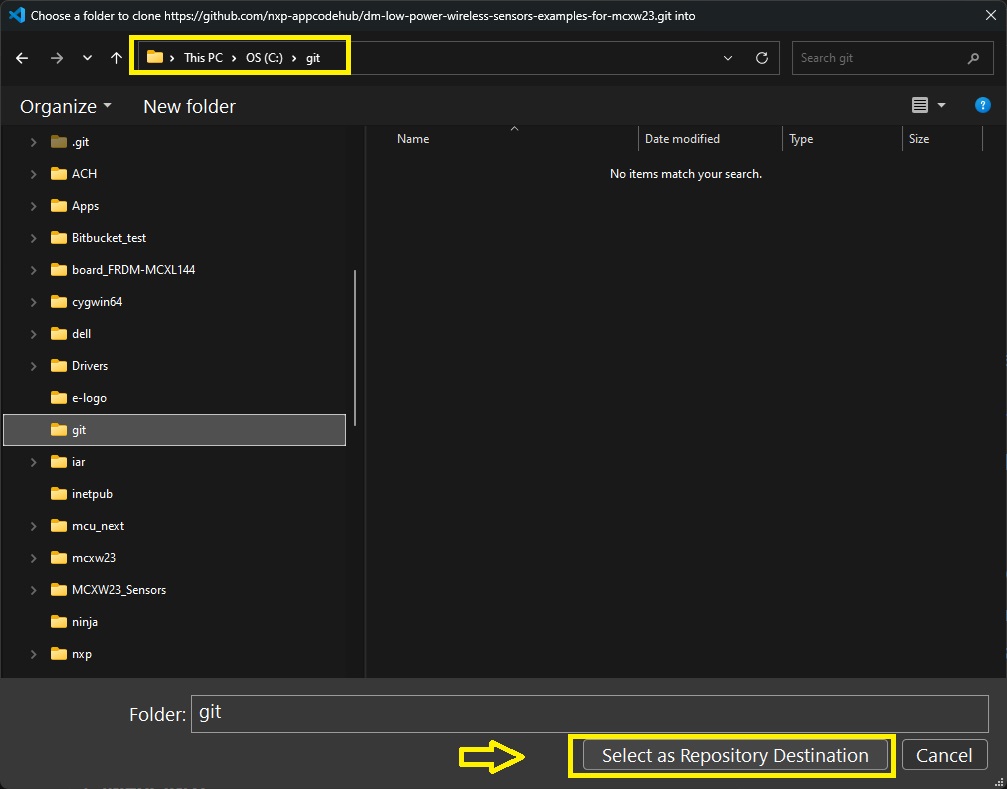Sort files by Date modified column
This screenshot has height=789, width=1007.
click(682, 139)
